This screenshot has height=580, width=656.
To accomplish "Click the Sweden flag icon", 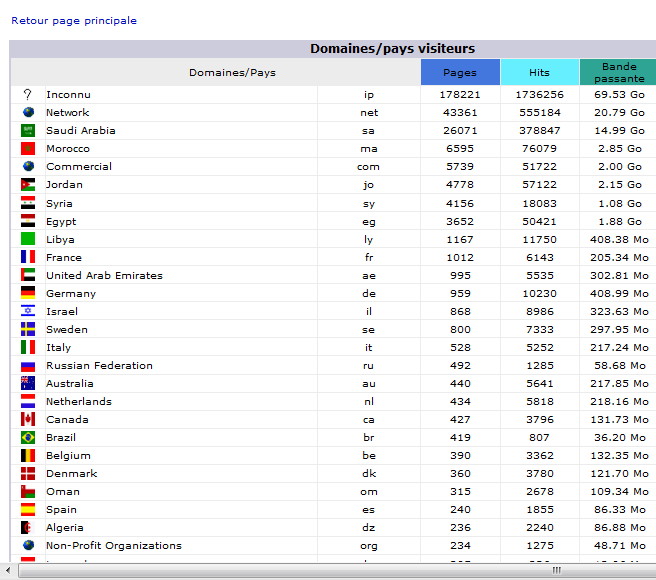I will click(x=28, y=329).
